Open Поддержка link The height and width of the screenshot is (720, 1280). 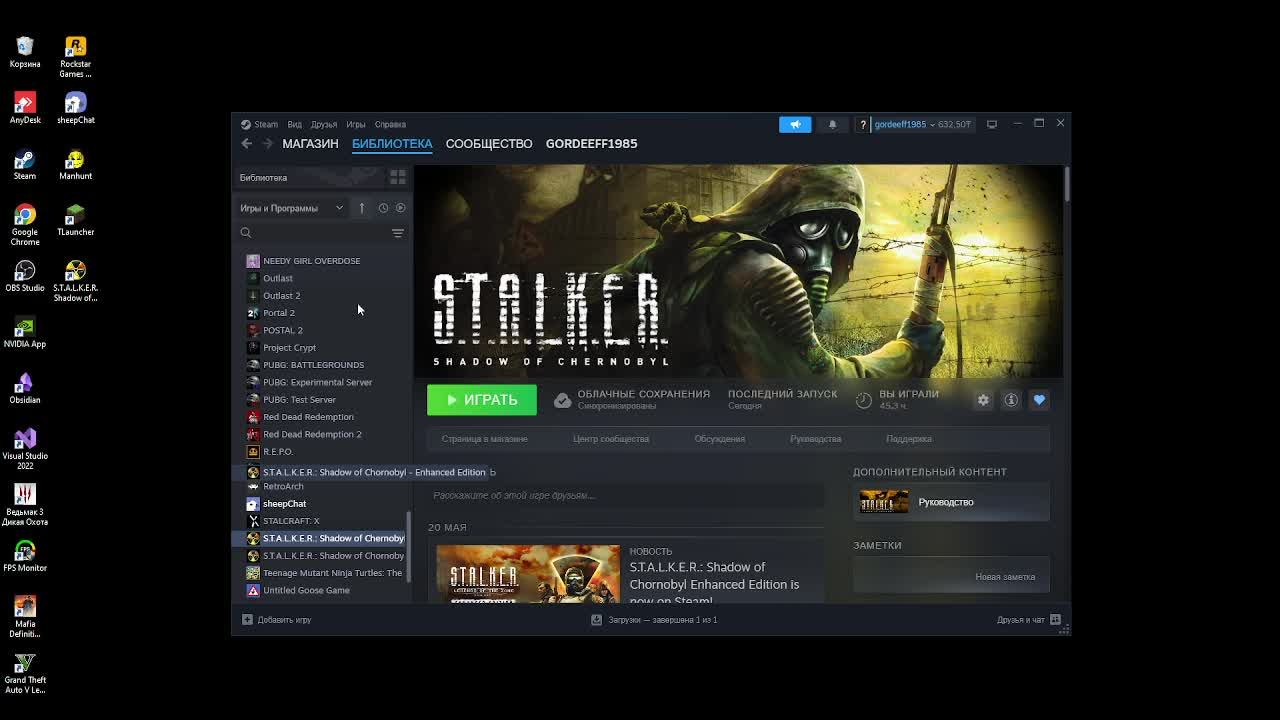[909, 439]
